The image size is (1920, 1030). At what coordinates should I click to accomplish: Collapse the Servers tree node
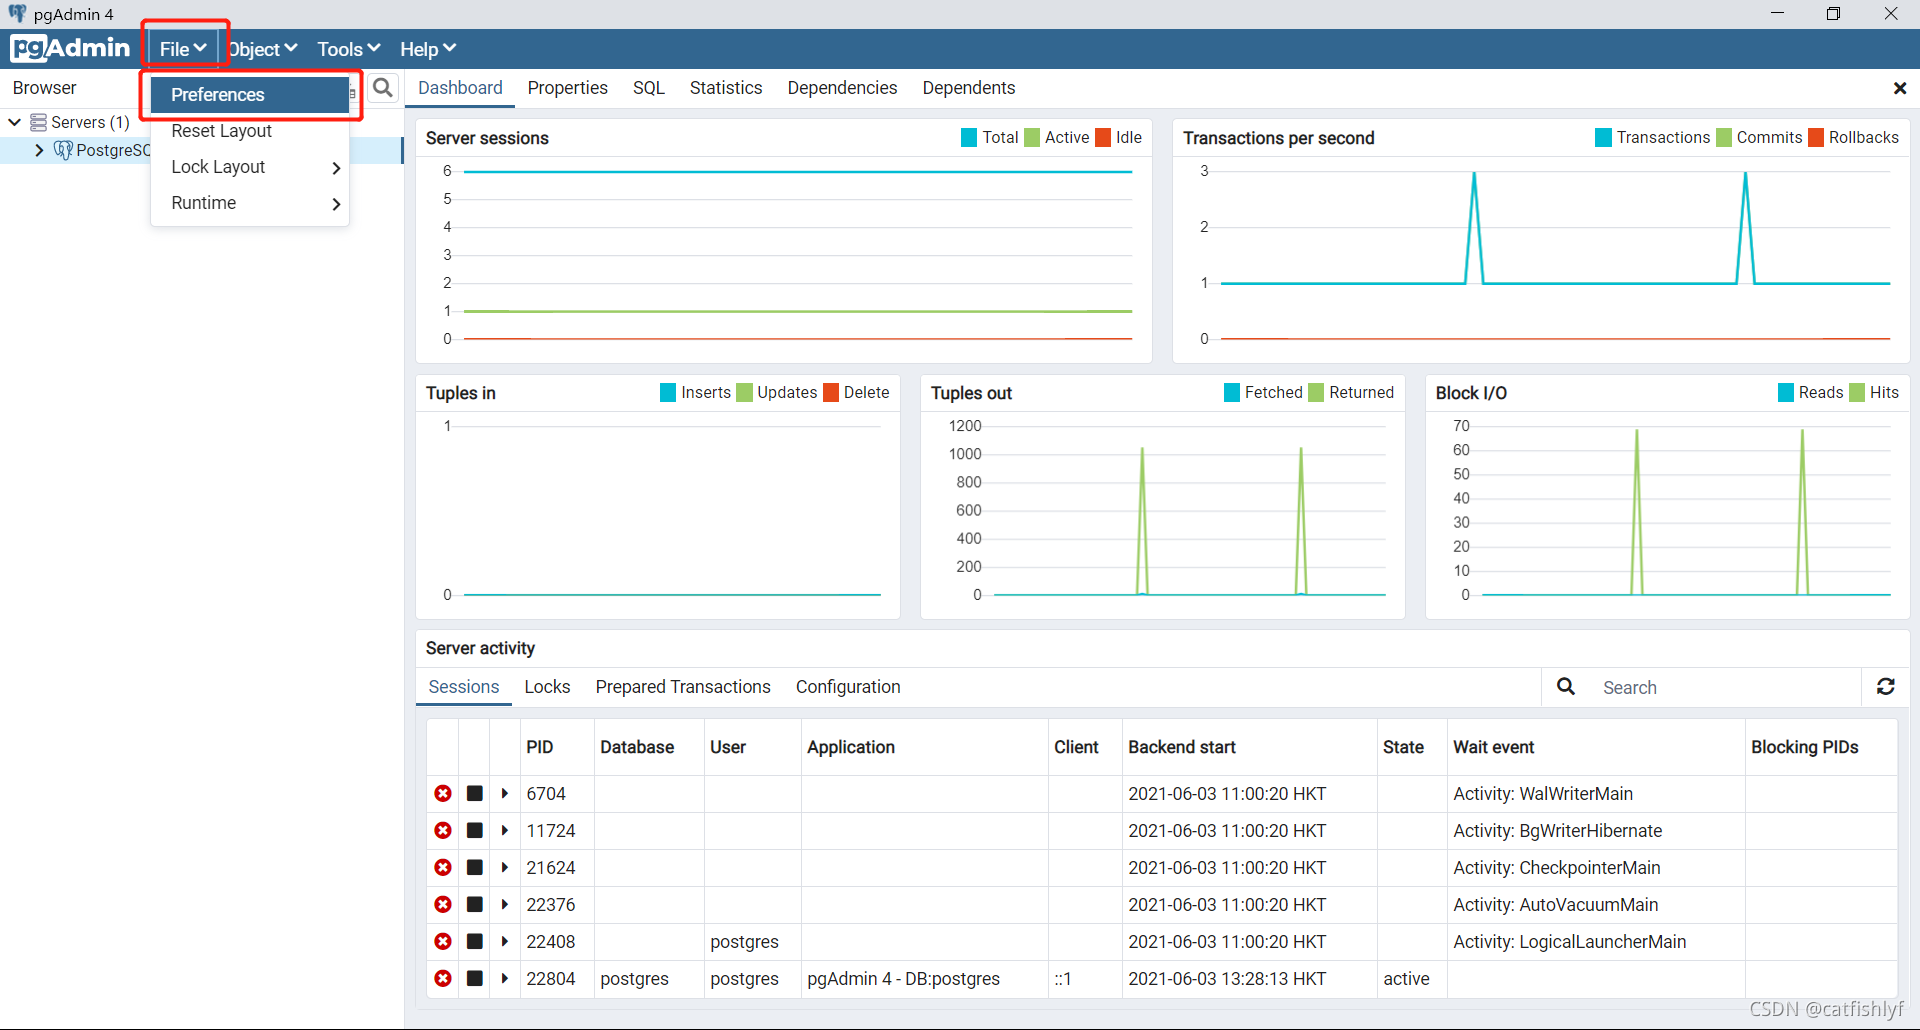tap(14, 121)
